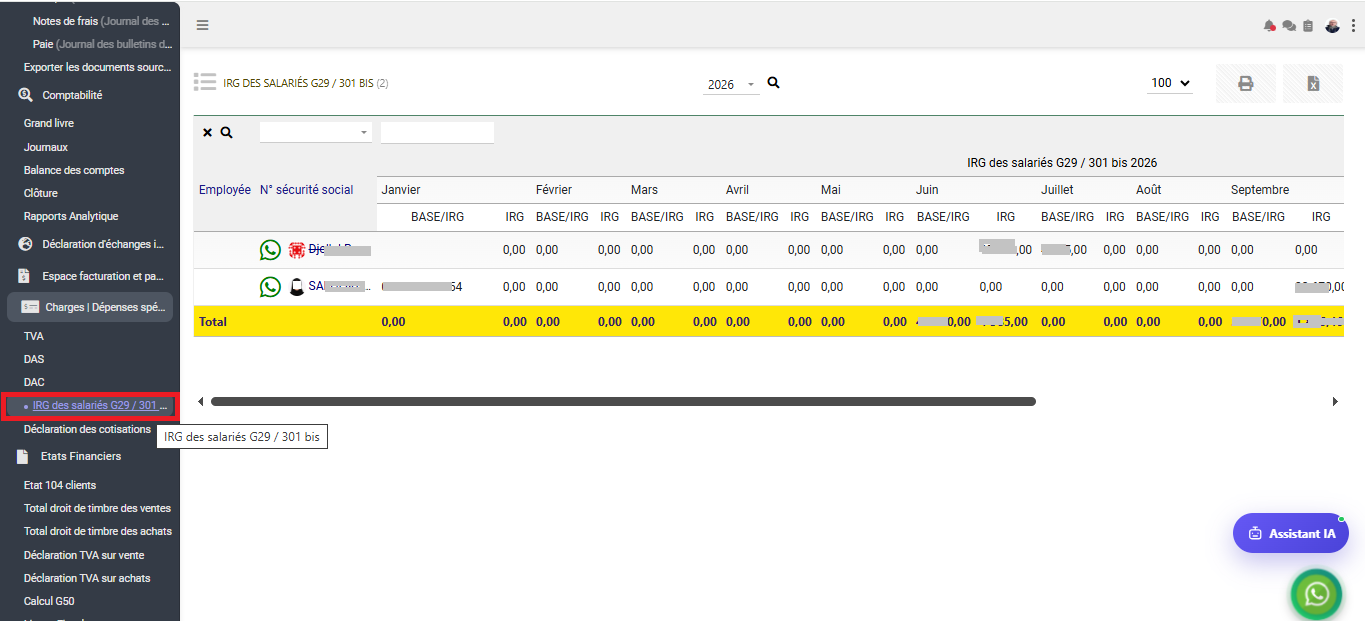Image resolution: width=1365 pixels, height=621 pixels.
Task: Open the three-dot options menu
Action: pos(1353,26)
